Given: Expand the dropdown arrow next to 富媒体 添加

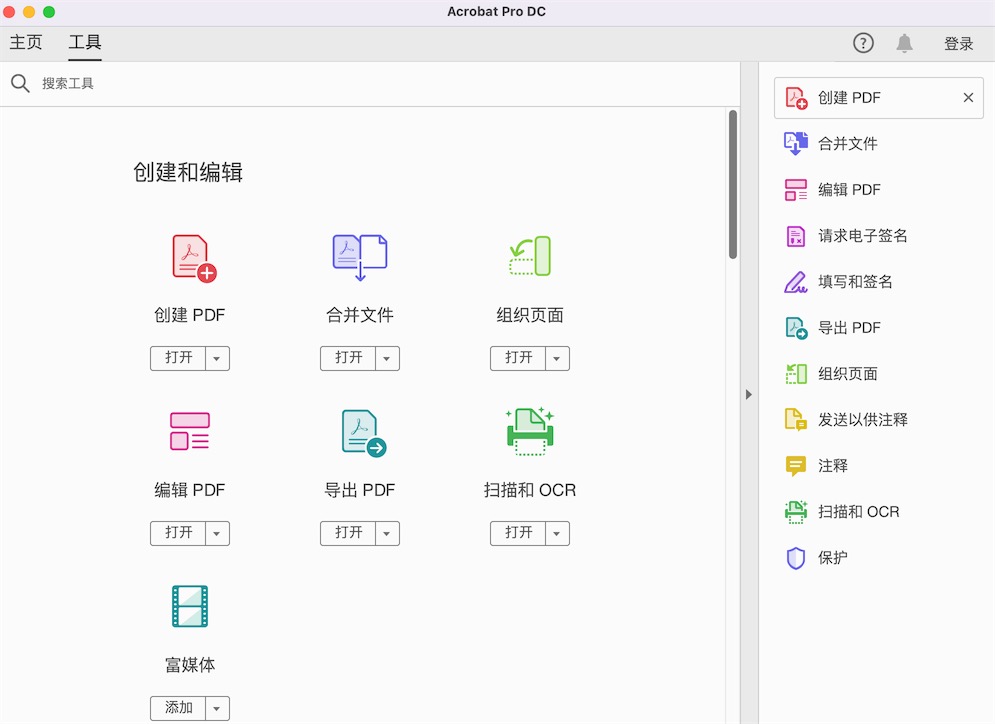Looking at the screenshot, I should pyautogui.click(x=217, y=708).
